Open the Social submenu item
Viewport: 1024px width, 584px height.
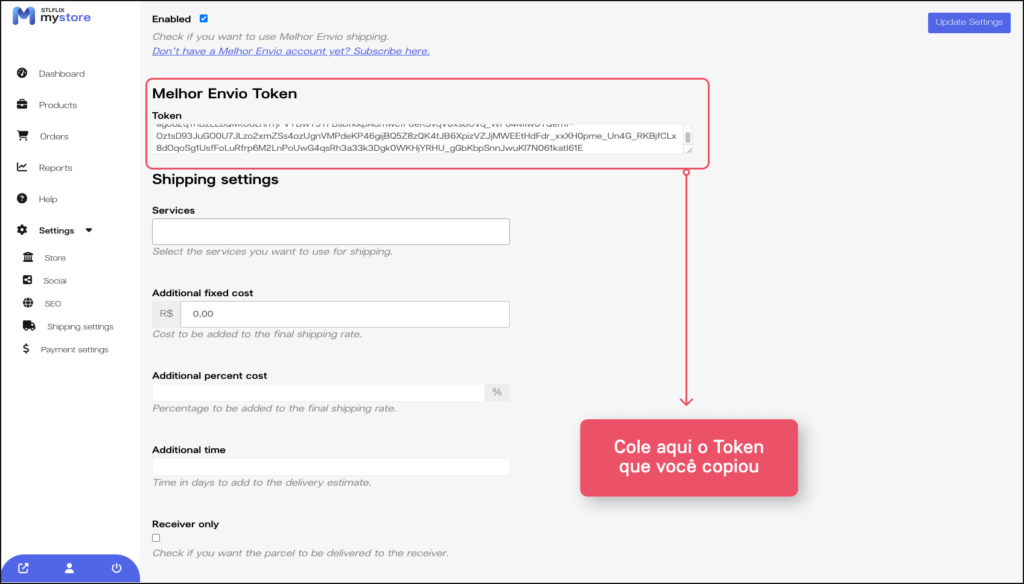54,281
